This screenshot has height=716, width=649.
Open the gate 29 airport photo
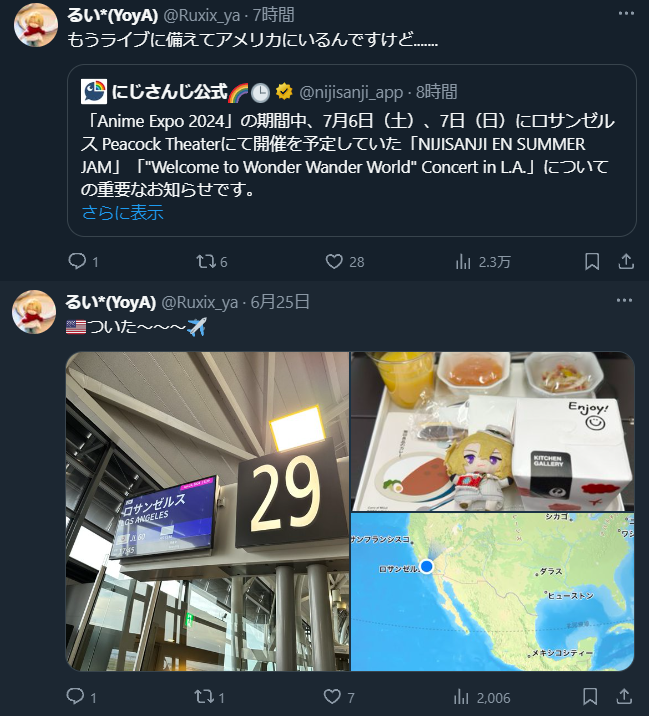(x=208, y=511)
